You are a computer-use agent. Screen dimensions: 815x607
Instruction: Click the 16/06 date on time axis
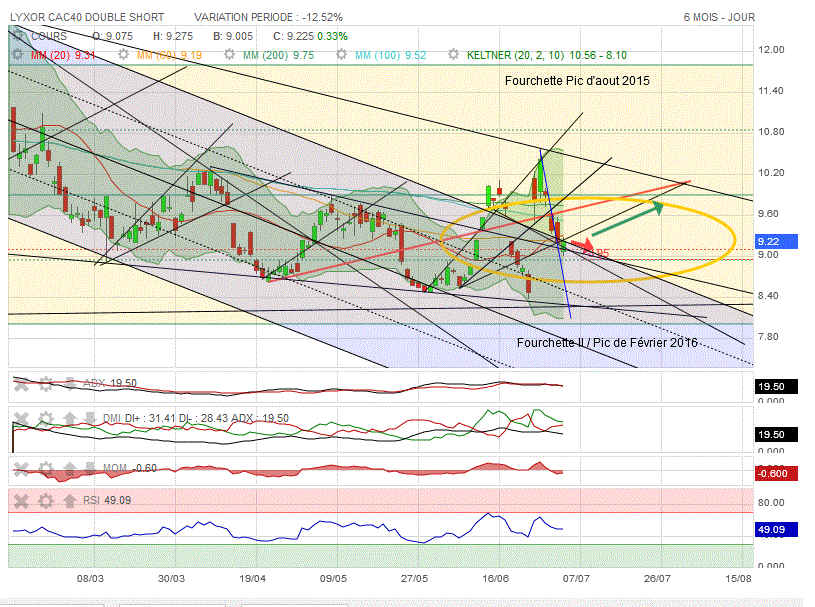(495, 578)
